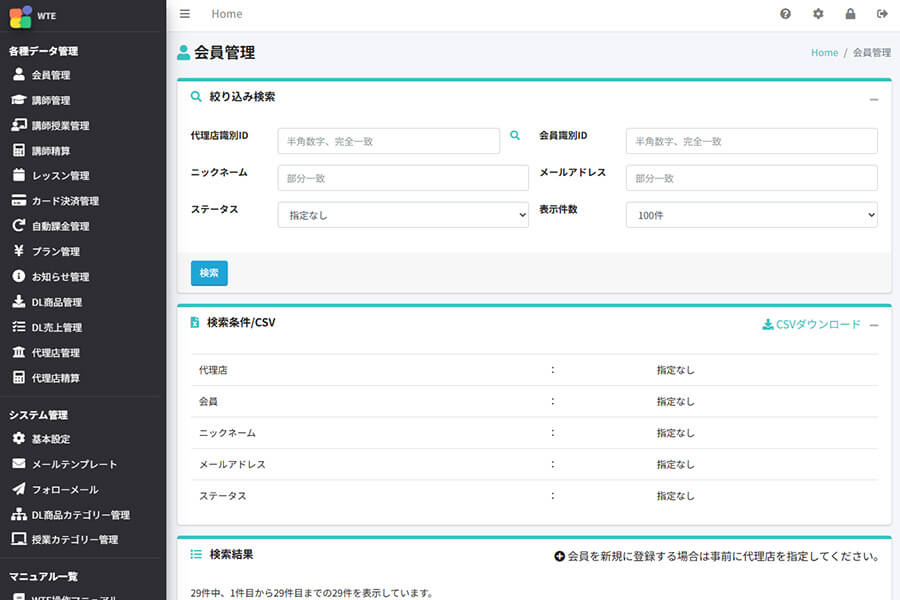This screenshot has height=600, width=900.
Task: Open 基本設定 in the system menu
Action: point(48,439)
